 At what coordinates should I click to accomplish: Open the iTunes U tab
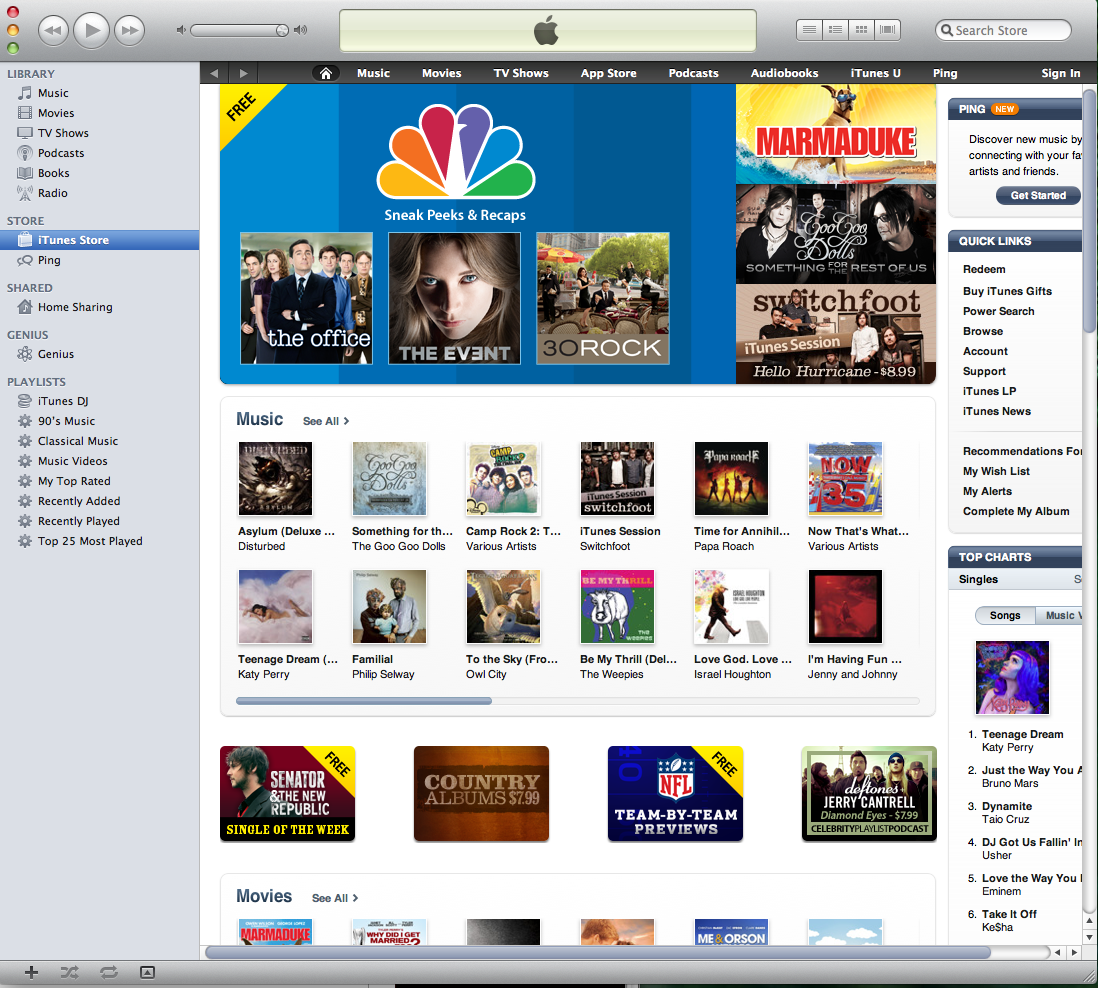[x=875, y=73]
